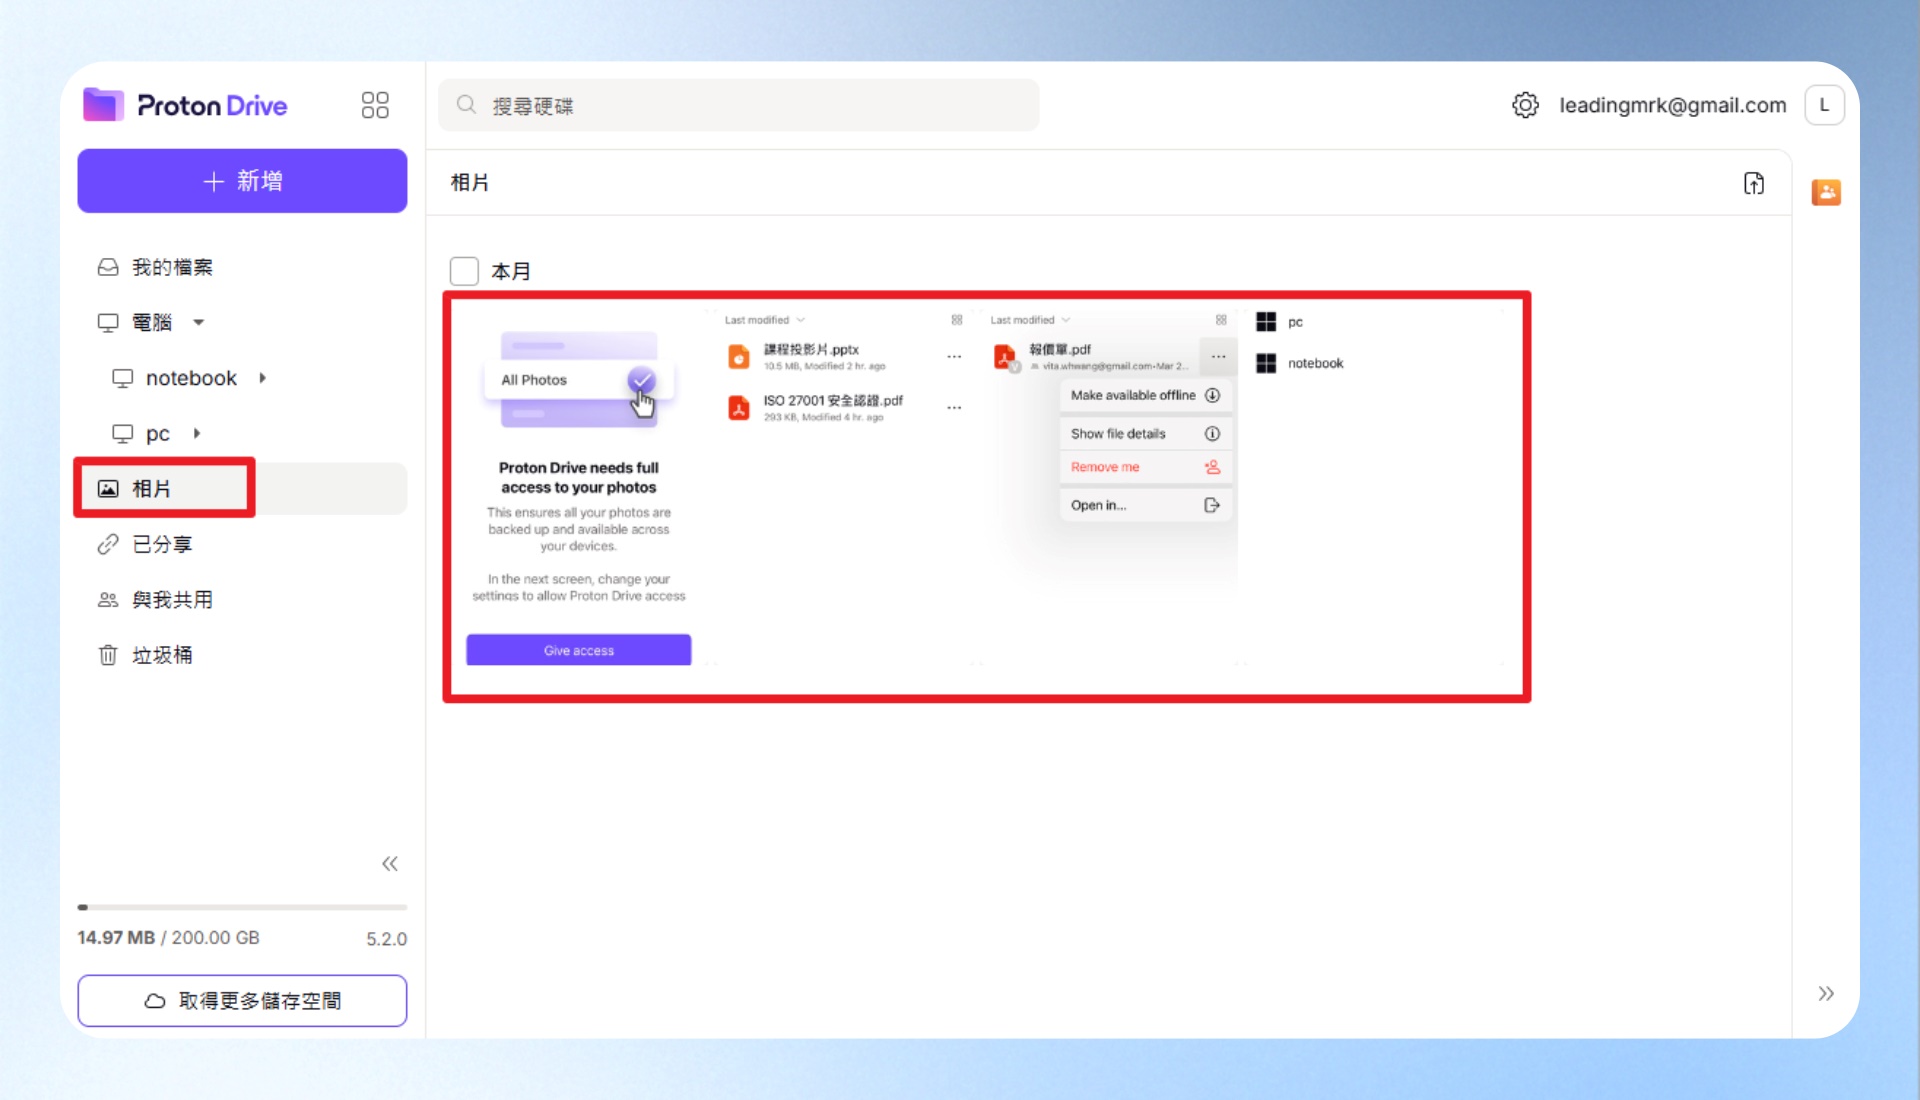Click the storage usage progress bar
This screenshot has width=1920, height=1100.
(x=242, y=907)
